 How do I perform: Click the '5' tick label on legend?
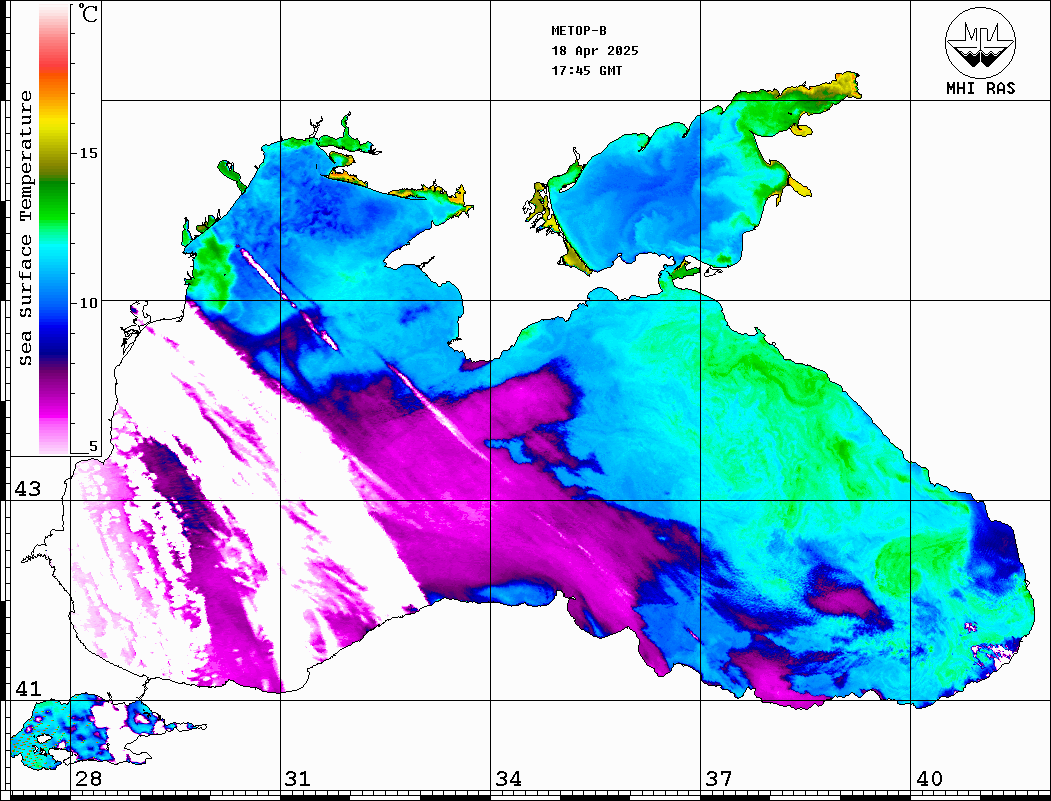tap(93, 446)
